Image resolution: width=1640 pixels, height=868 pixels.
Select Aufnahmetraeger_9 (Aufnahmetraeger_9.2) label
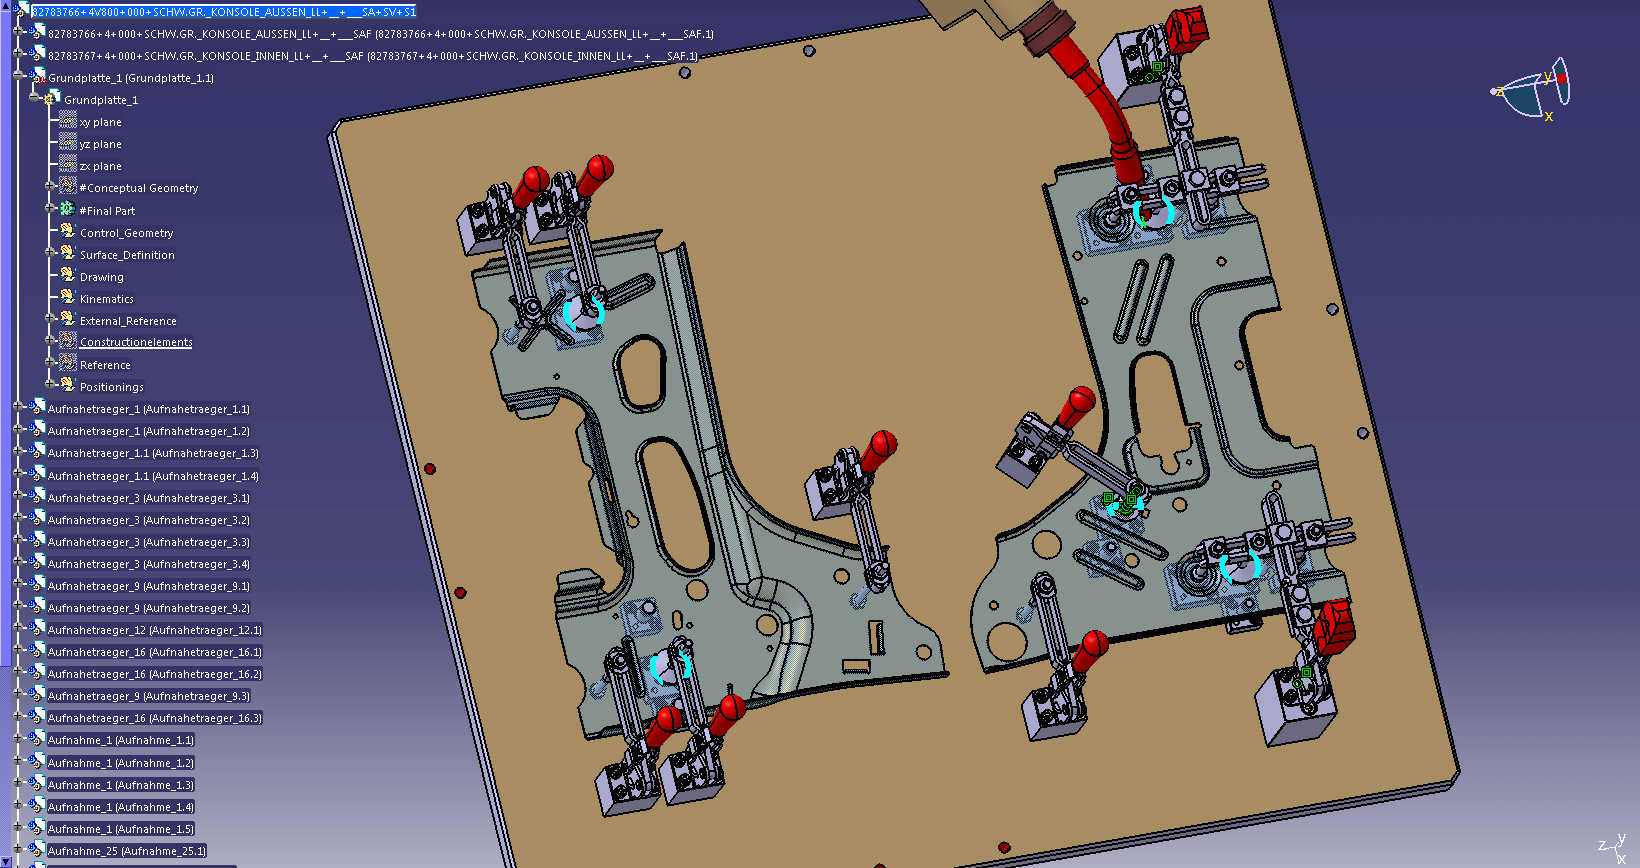(149, 608)
